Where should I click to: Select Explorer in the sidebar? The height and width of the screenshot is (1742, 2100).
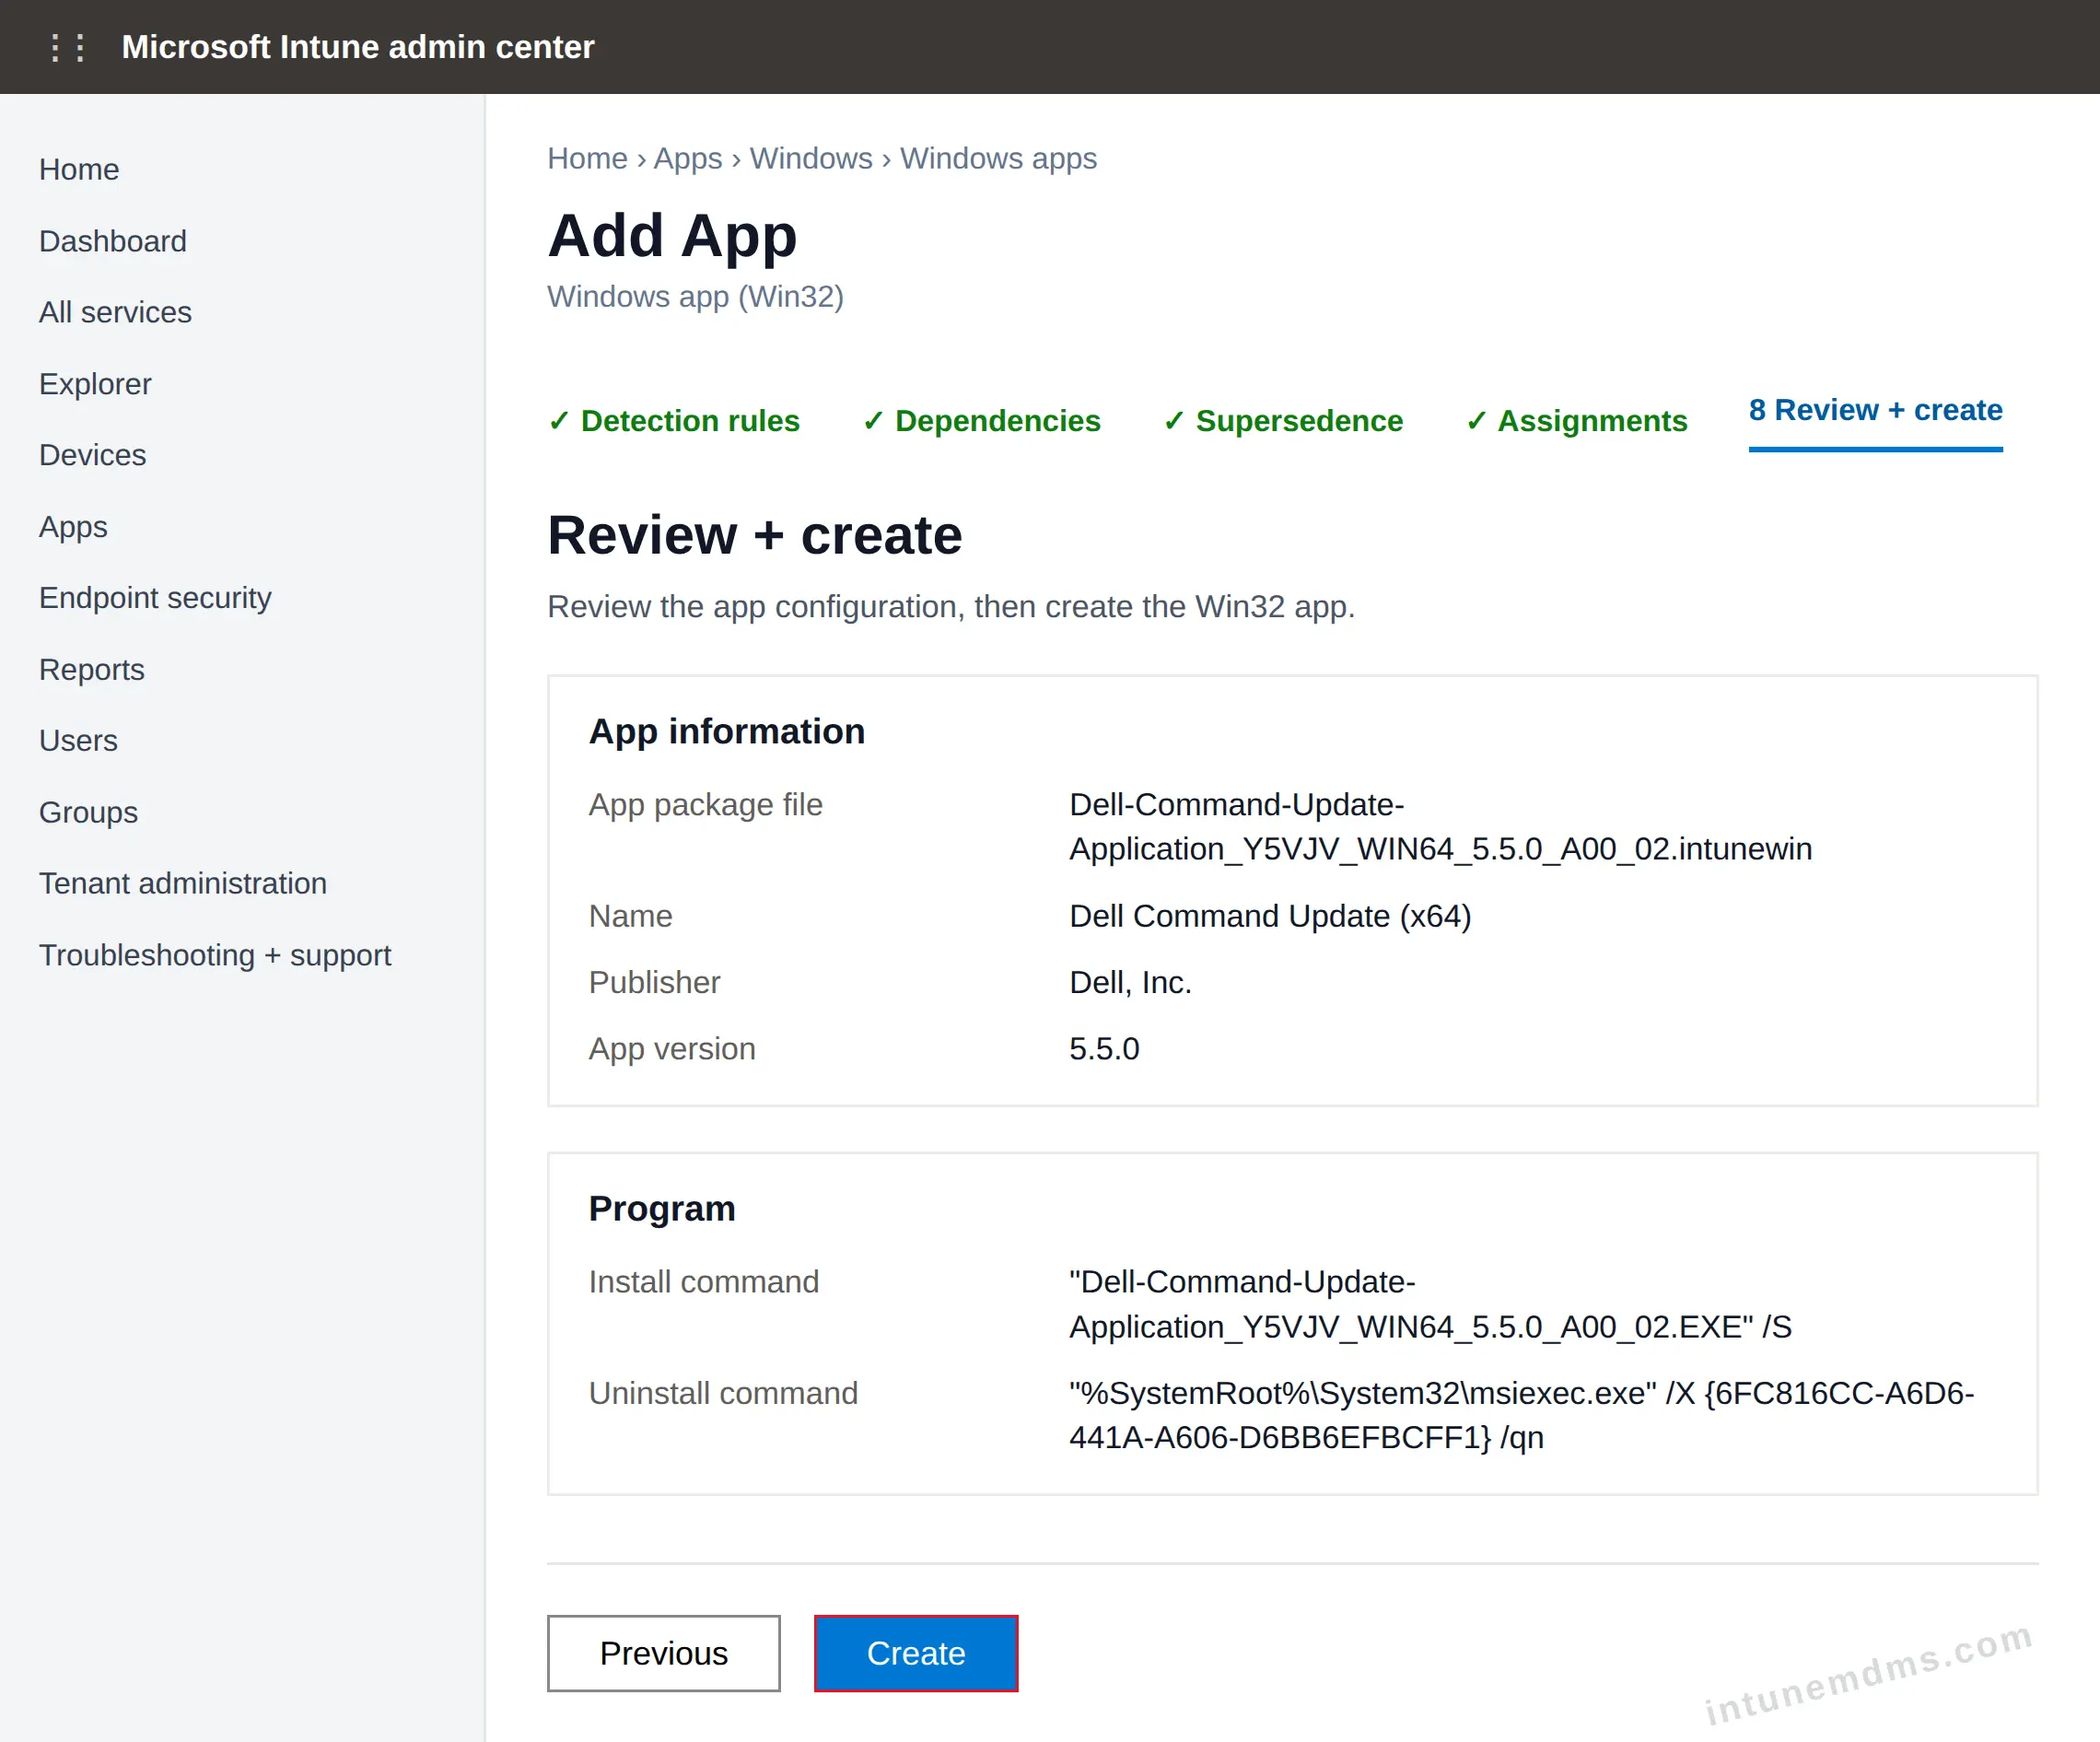coord(95,384)
